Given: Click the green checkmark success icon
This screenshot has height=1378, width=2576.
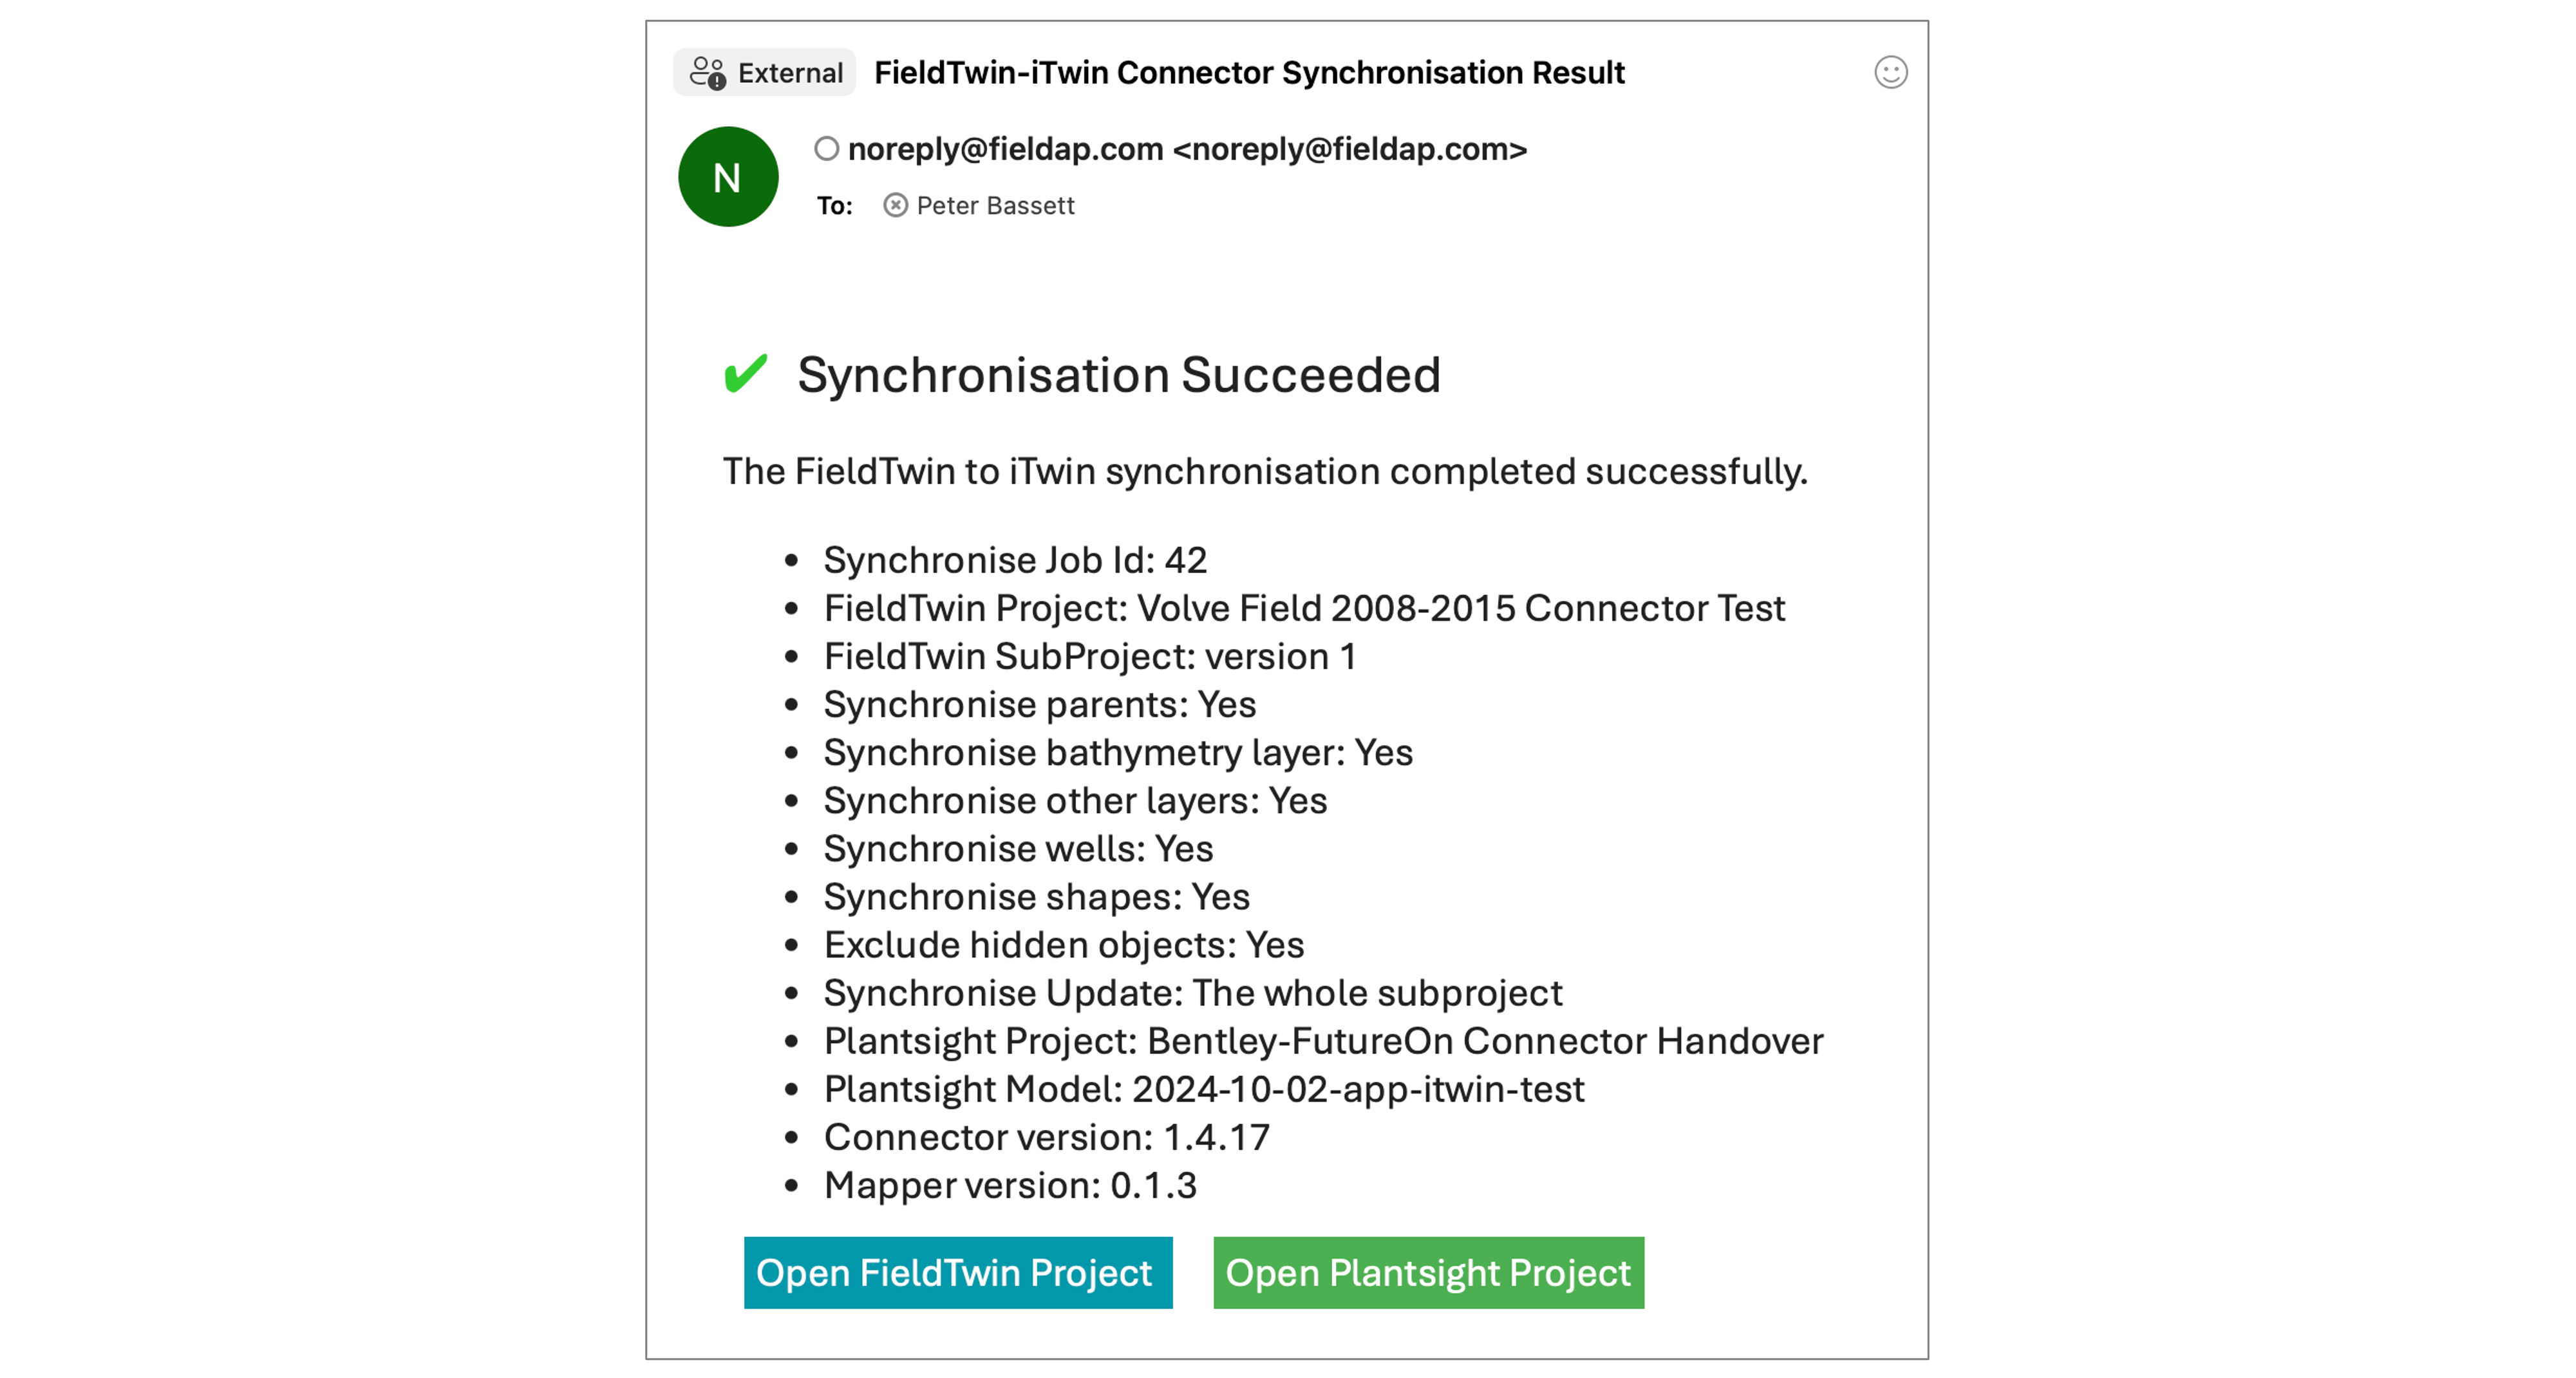Looking at the screenshot, I should point(746,374).
